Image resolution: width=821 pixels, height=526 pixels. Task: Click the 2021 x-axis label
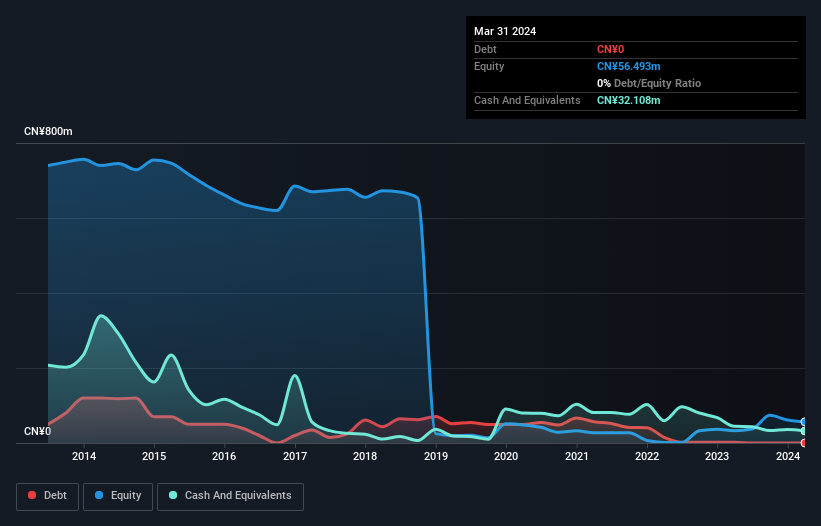(576, 456)
